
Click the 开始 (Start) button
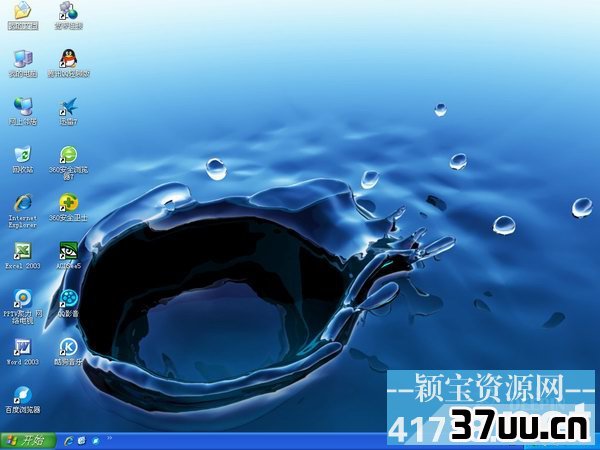click(x=27, y=440)
